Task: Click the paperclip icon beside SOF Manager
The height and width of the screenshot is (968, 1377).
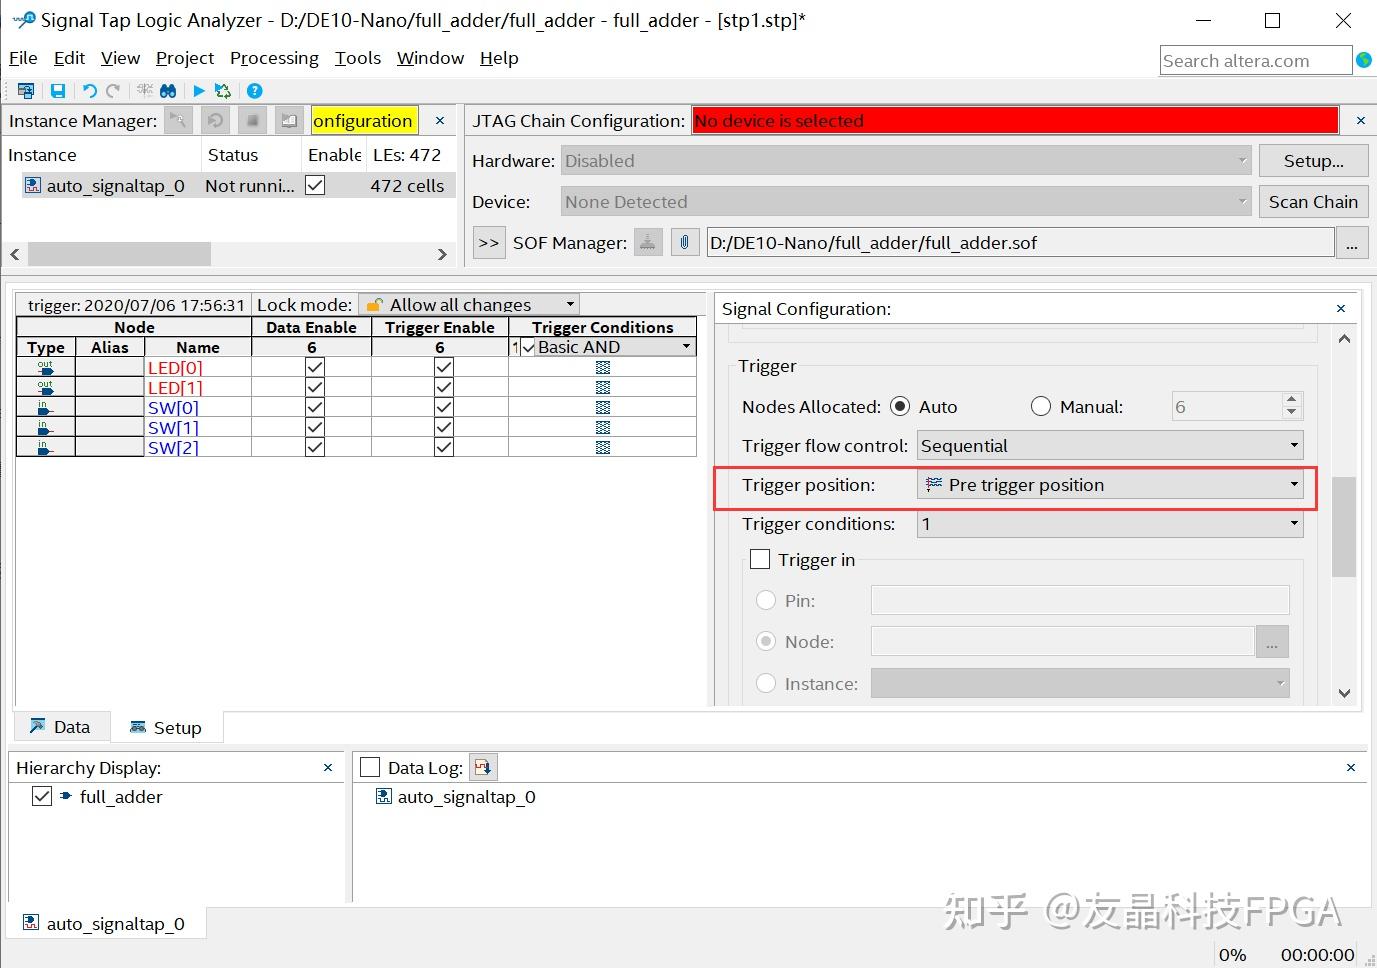Action: (685, 242)
